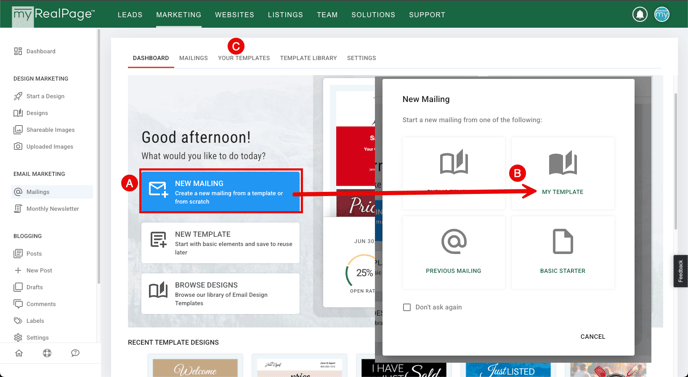Click the help chat icon in sidebar footer
This screenshot has width=688, height=377.
pos(75,353)
